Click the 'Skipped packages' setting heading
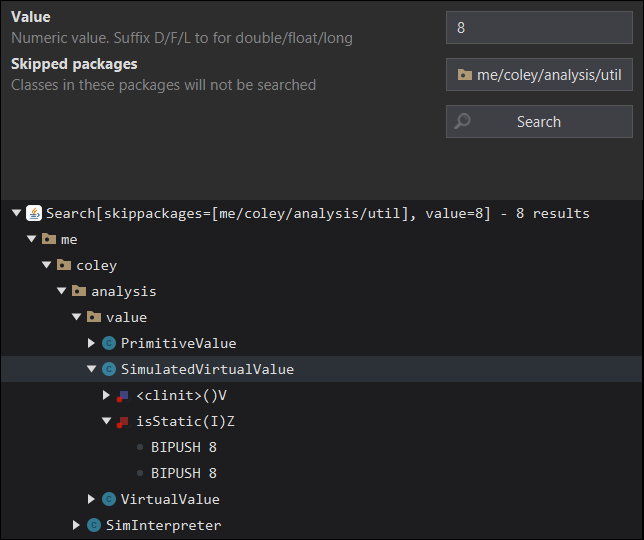This screenshot has width=644, height=540. click(x=74, y=64)
